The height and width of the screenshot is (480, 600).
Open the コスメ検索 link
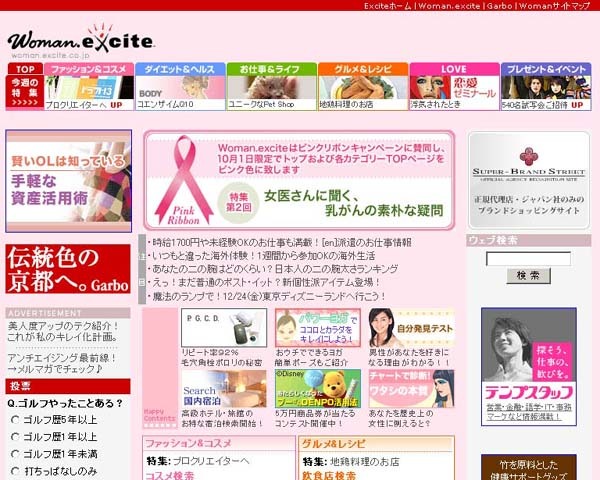170,475
